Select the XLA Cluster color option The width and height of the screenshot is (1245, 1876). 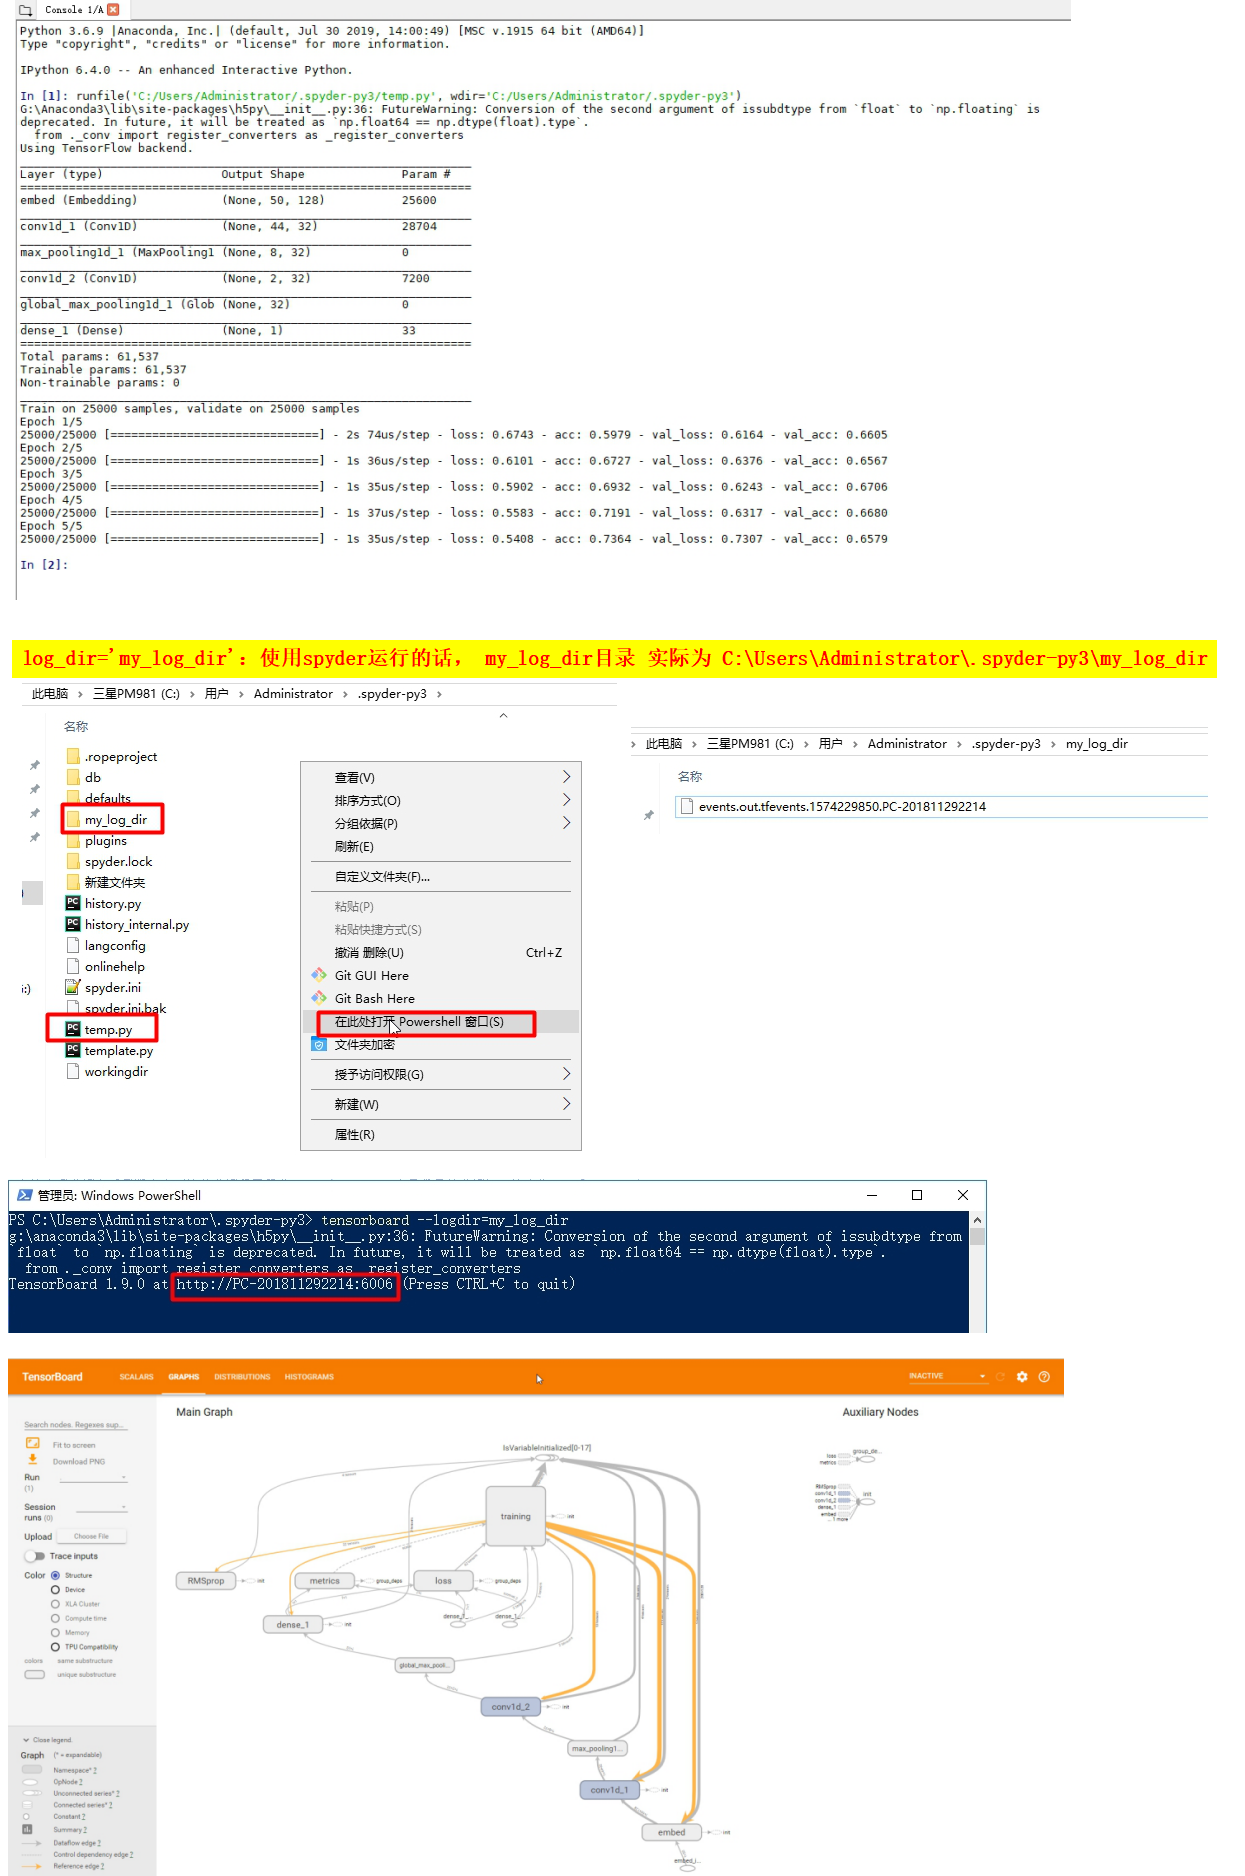[55, 1604]
